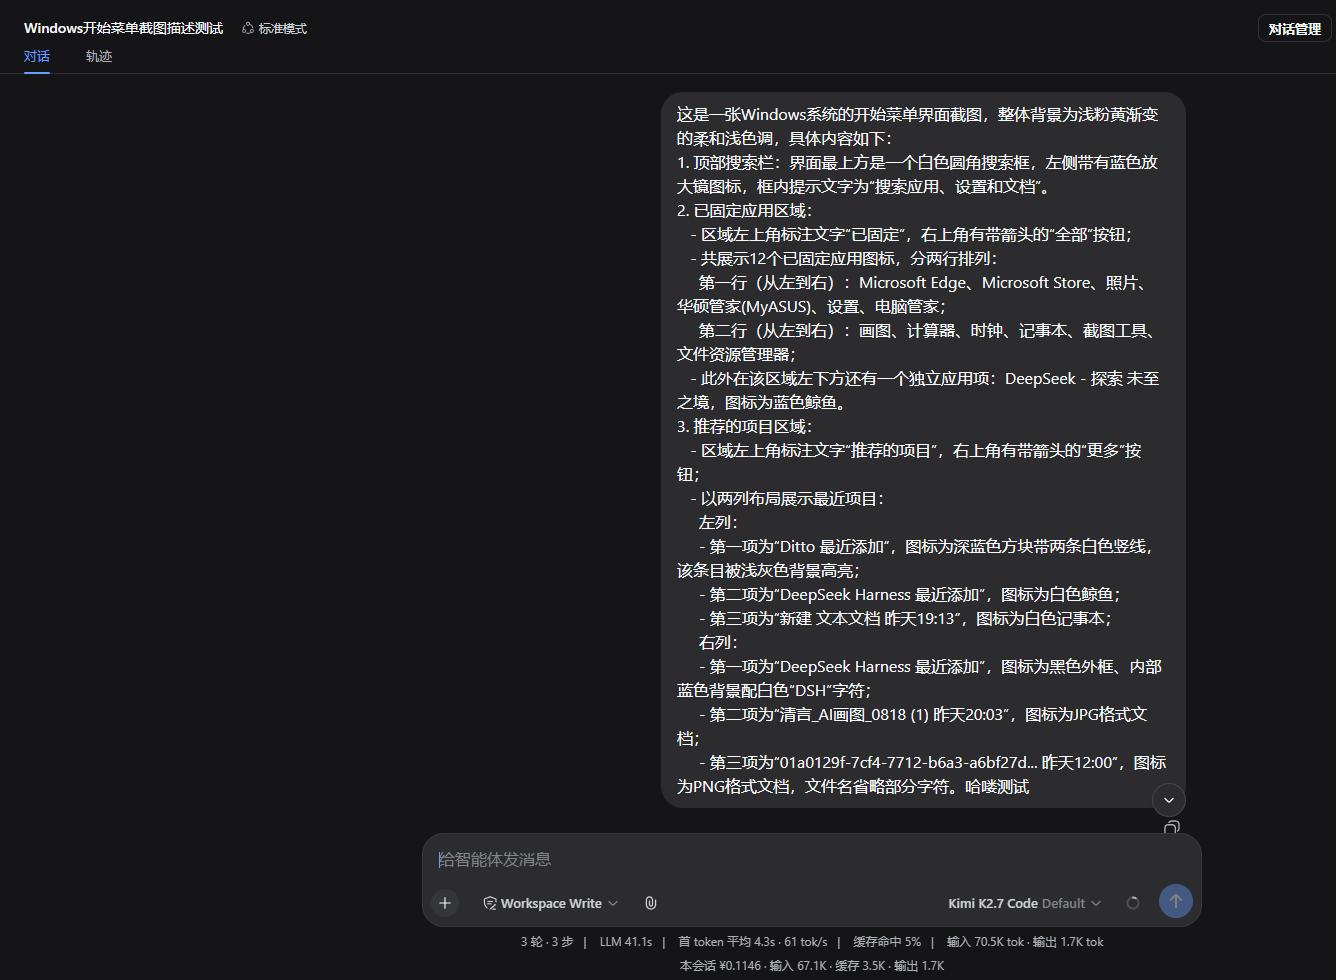Open the Kimi K2.7 Code model dropdown
Viewport: 1336px width, 980px height.
point(1025,903)
